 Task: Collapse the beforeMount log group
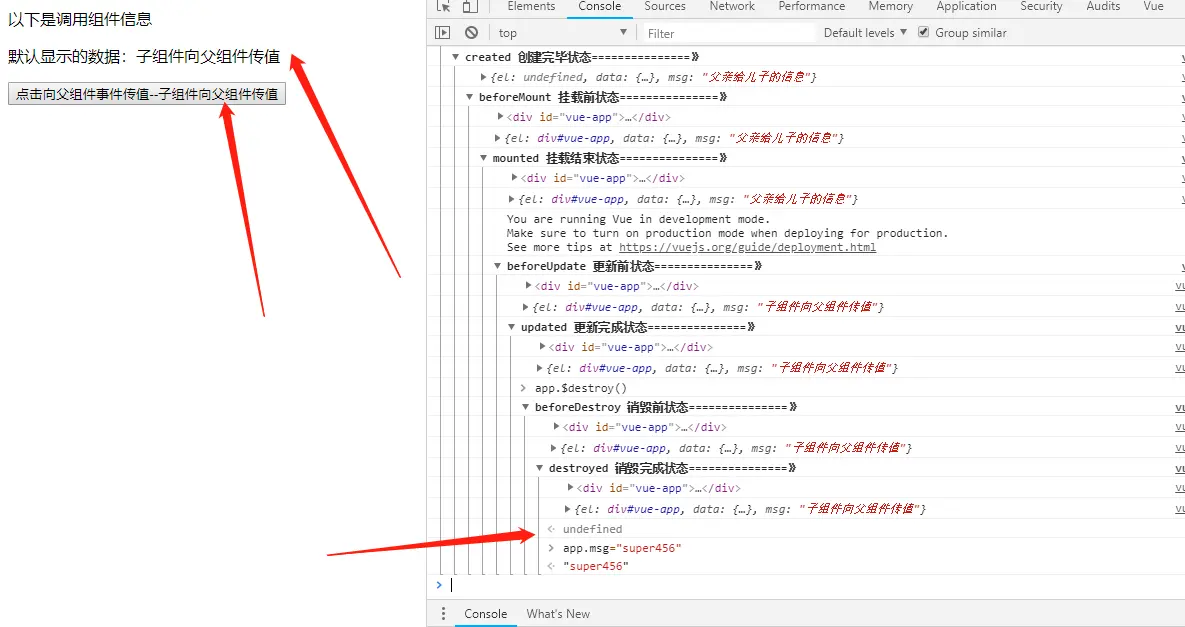pyautogui.click(x=469, y=97)
